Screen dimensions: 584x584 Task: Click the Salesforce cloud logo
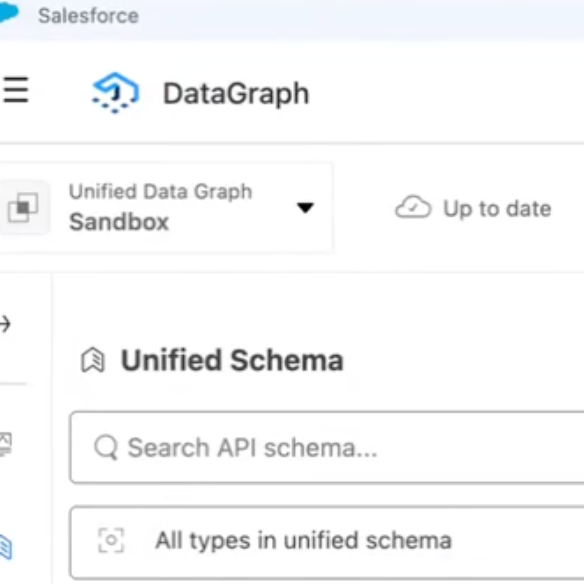point(9,14)
